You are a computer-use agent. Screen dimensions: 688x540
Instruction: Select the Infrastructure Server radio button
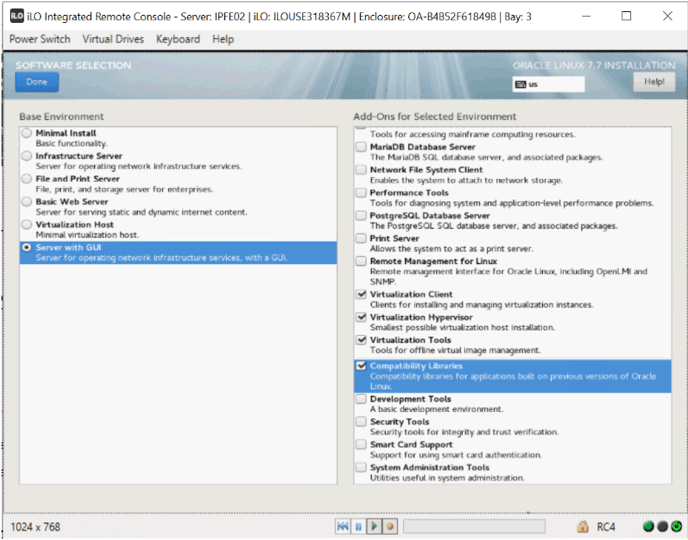[27, 156]
